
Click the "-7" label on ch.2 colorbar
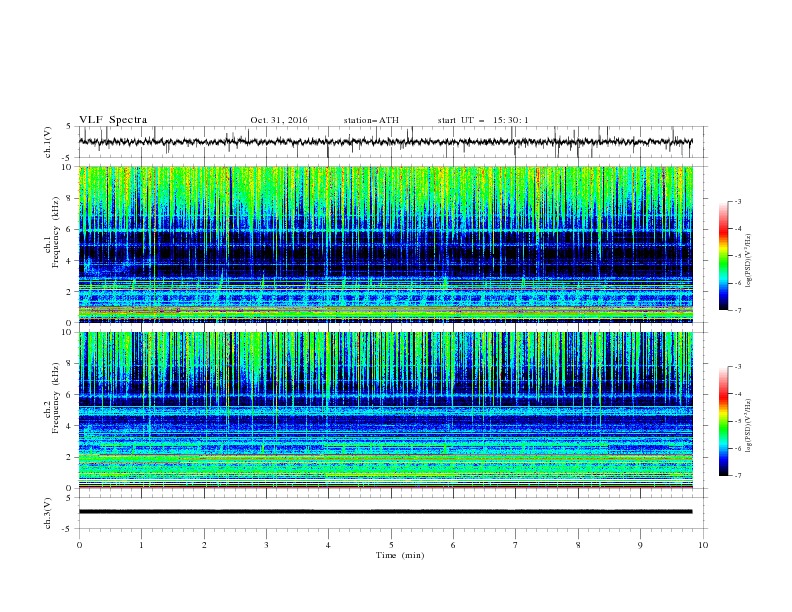pyautogui.click(x=738, y=476)
